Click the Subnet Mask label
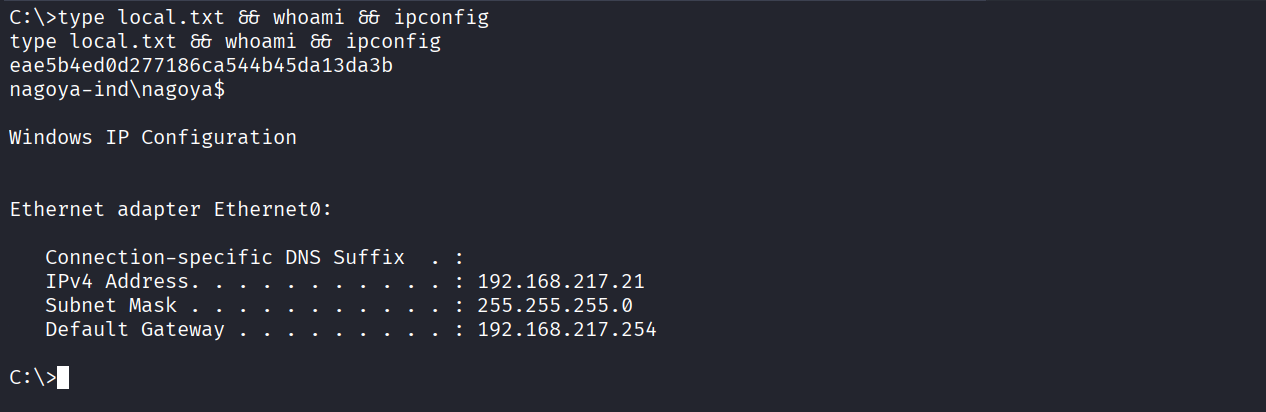This screenshot has width=1266, height=412. coord(111,306)
